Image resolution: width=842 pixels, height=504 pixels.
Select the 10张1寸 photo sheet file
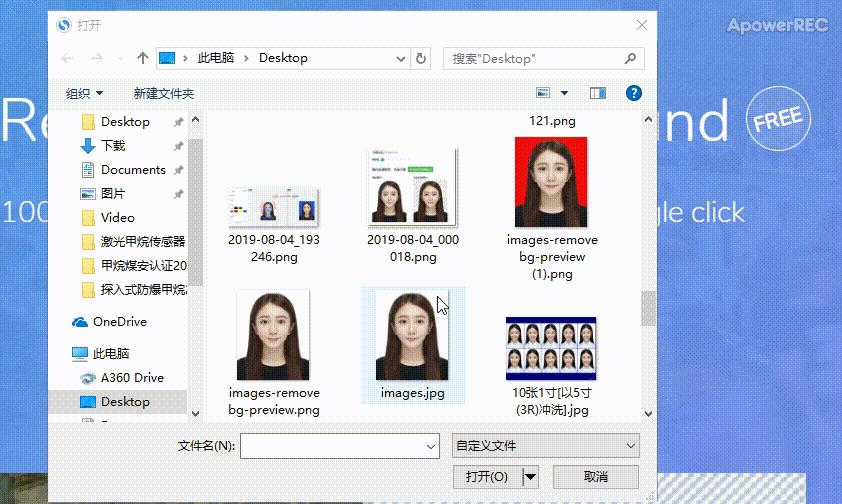coord(552,366)
